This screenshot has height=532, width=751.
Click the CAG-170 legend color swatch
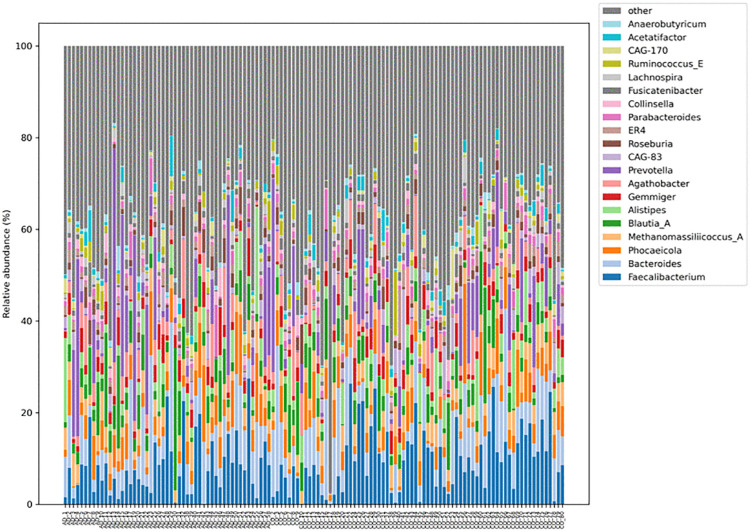tap(612, 51)
